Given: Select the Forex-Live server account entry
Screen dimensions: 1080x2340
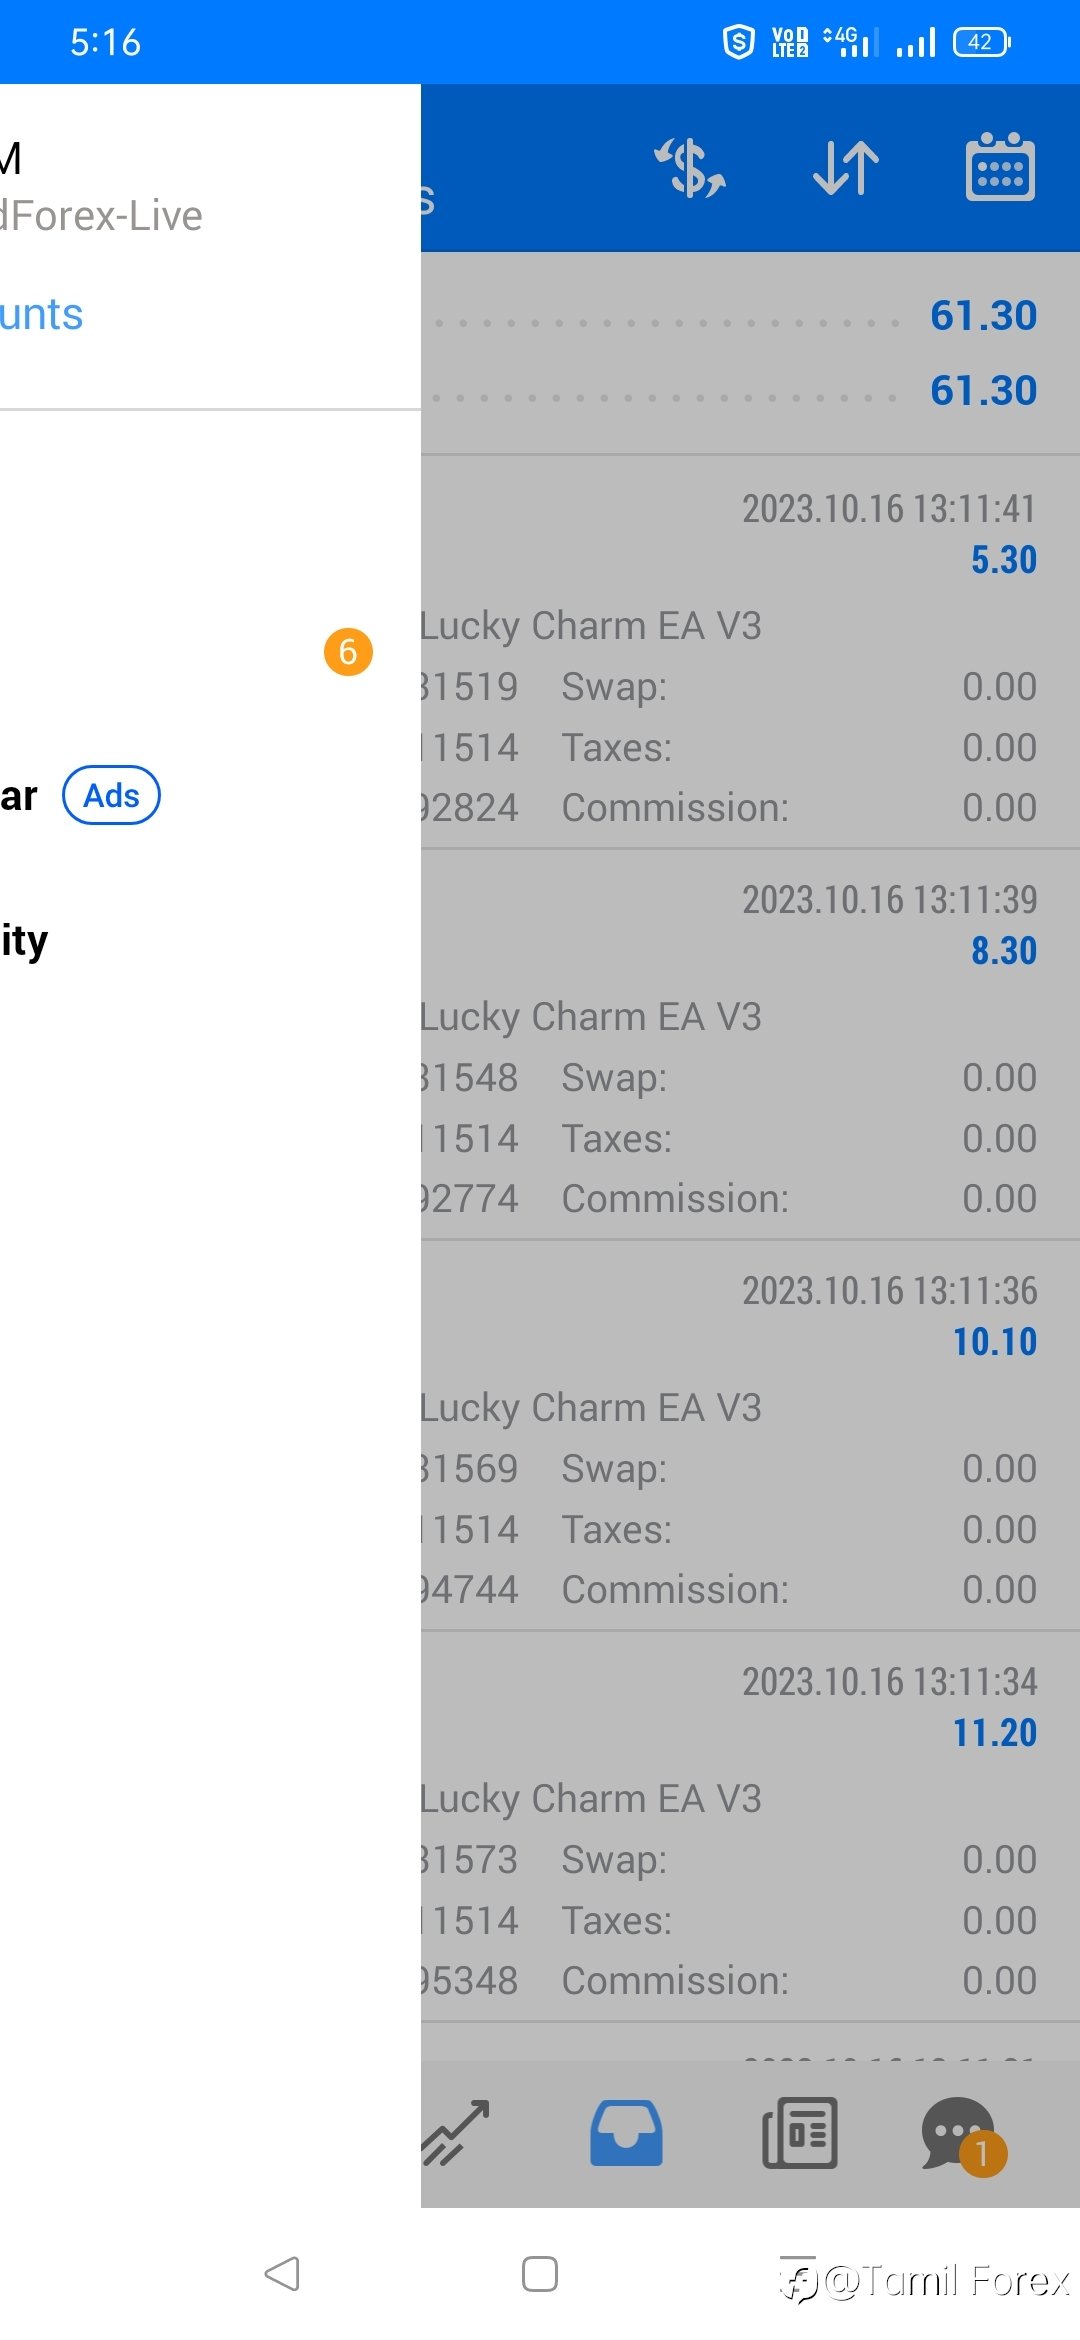Looking at the screenshot, I should [102, 216].
